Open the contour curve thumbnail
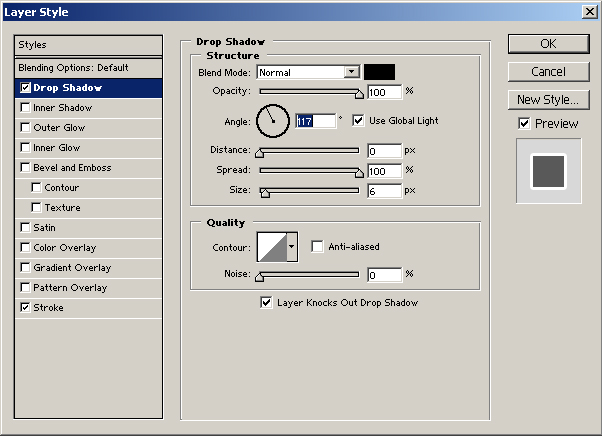602x436 pixels. click(x=272, y=247)
